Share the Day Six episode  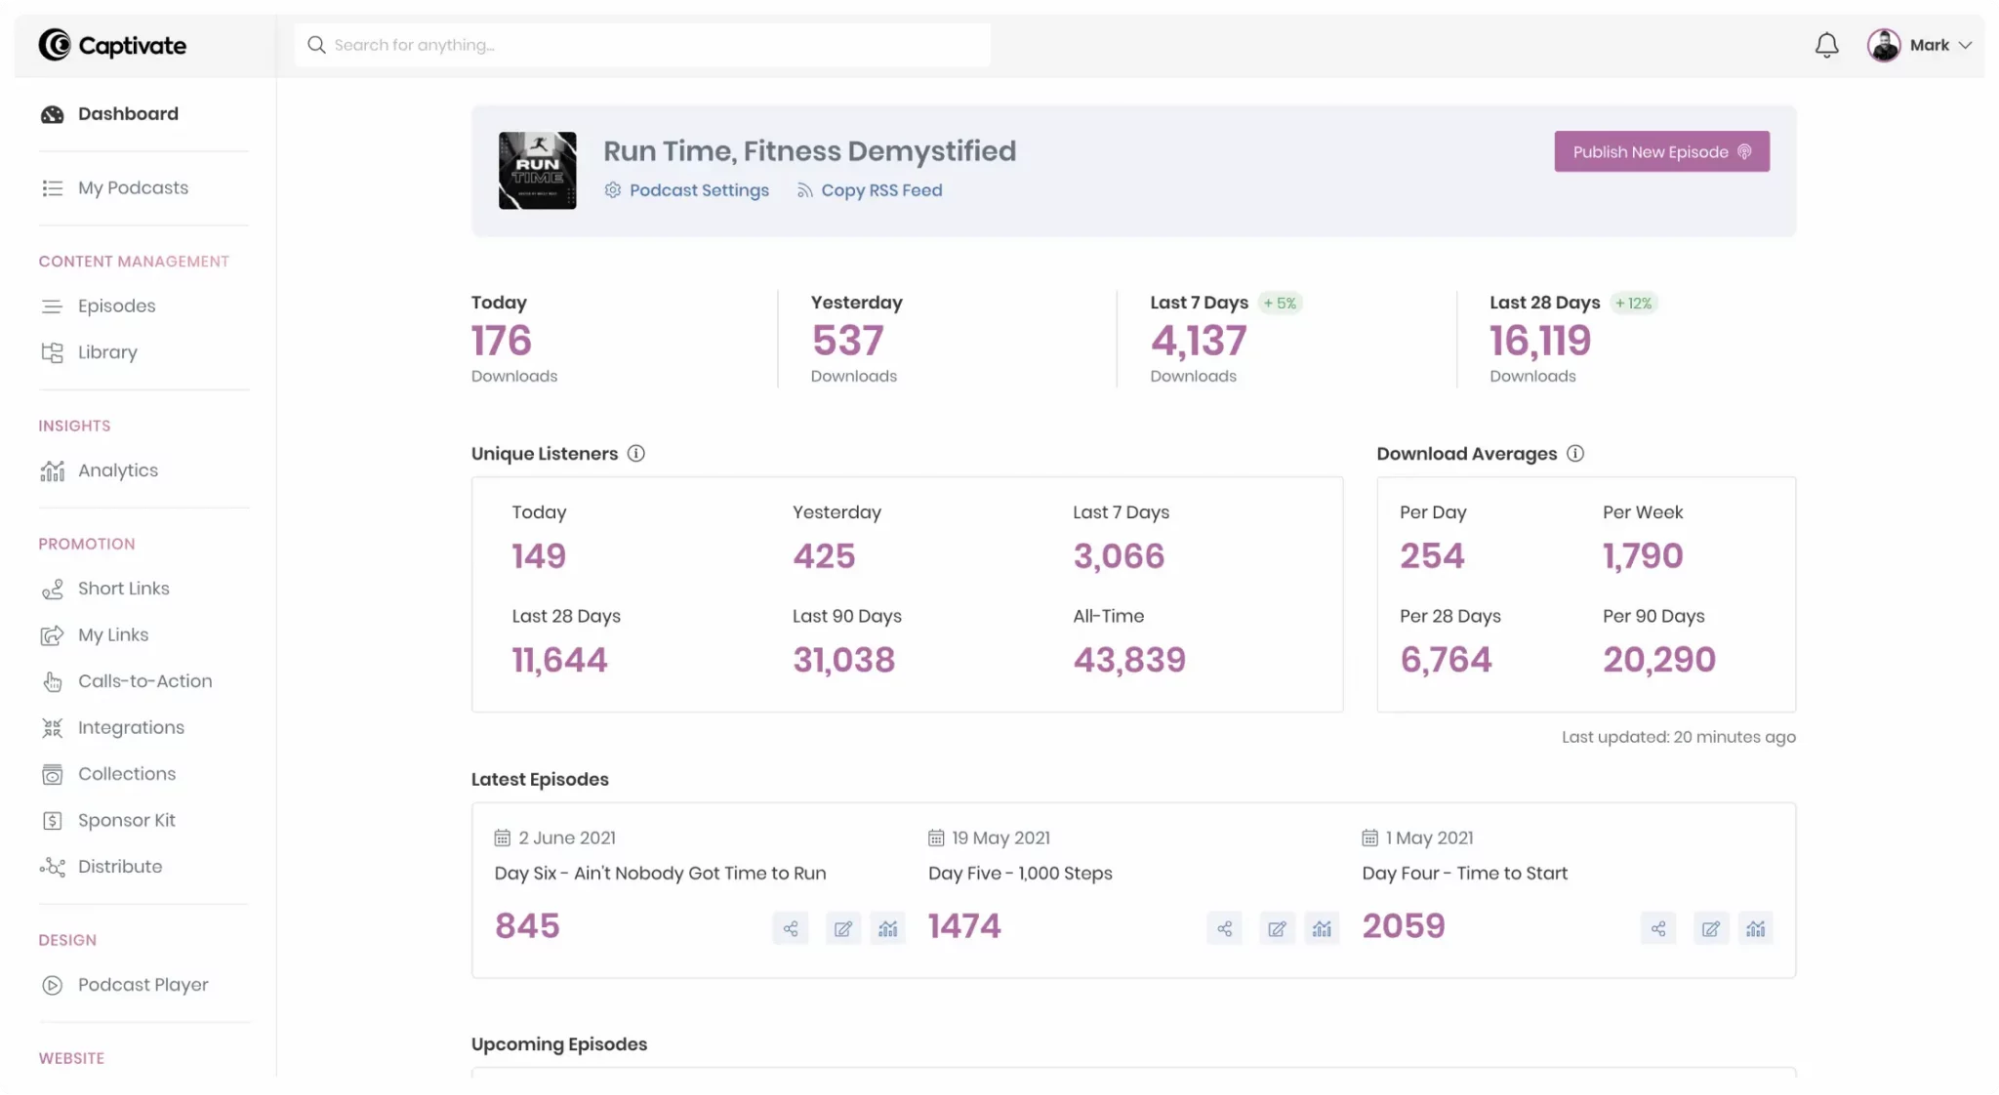(790, 929)
